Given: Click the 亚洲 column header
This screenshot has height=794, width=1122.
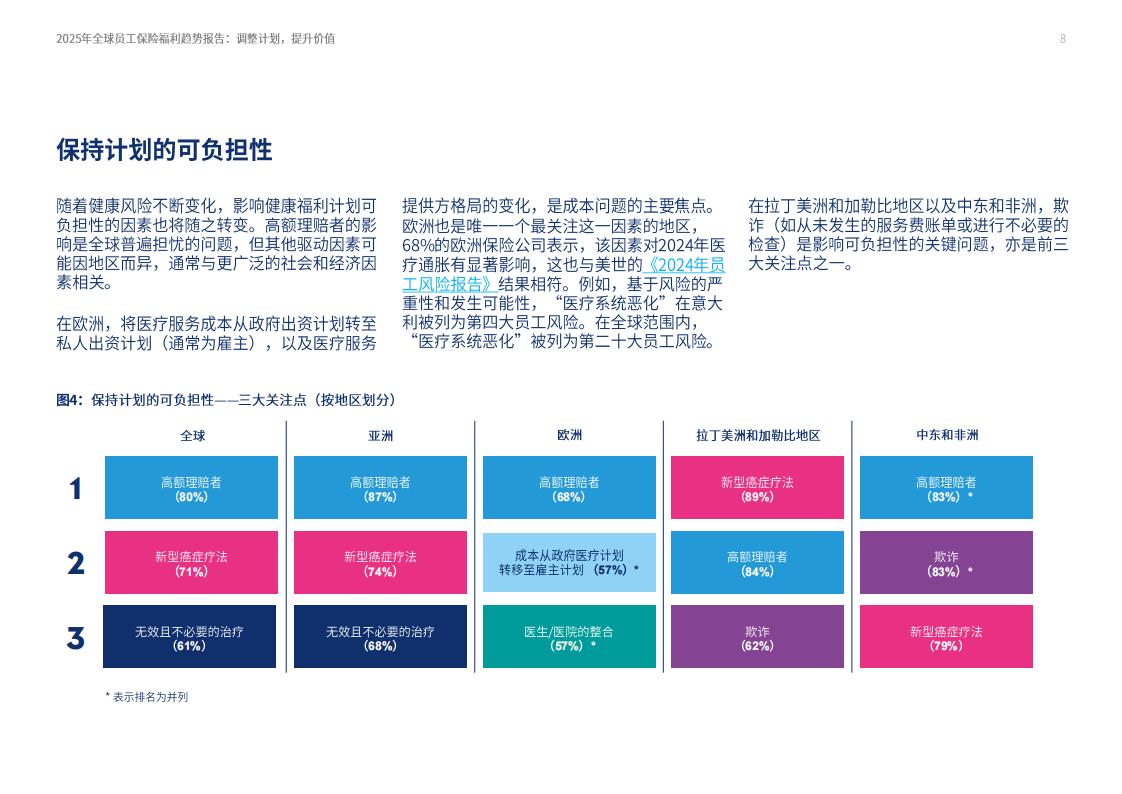Looking at the screenshot, I should (x=381, y=436).
